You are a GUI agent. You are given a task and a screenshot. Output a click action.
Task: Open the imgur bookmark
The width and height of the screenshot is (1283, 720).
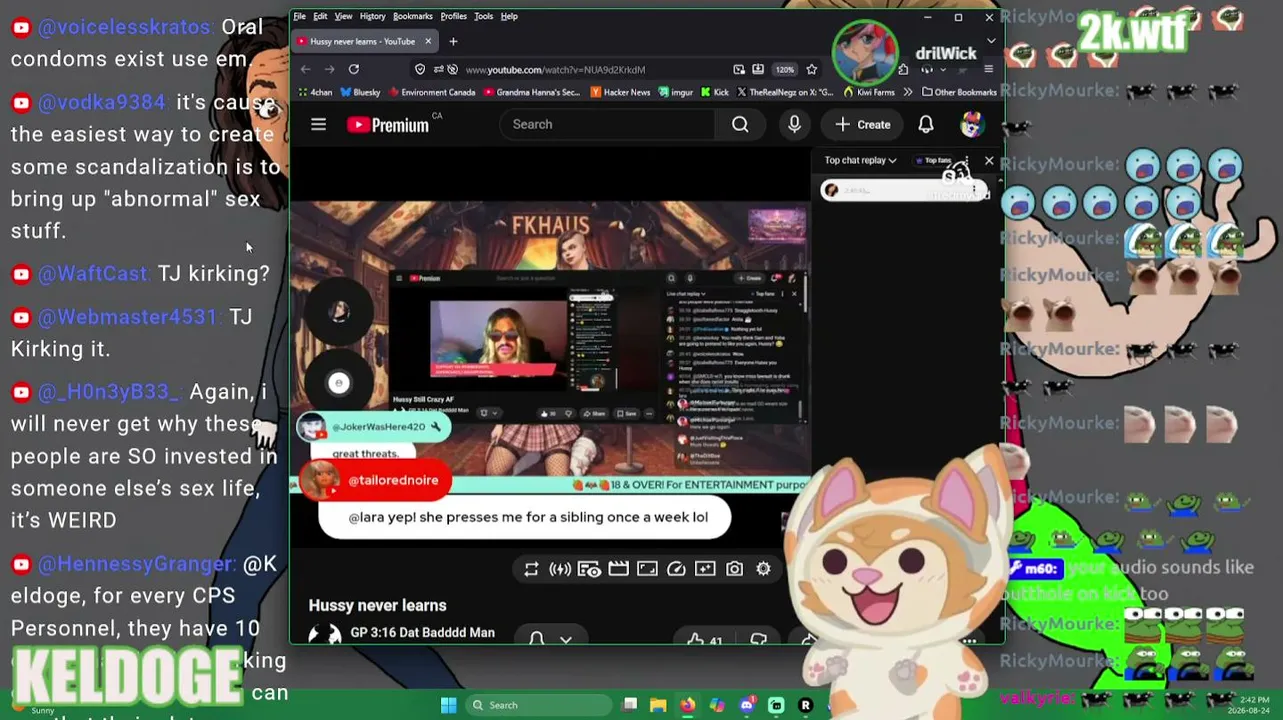pyautogui.click(x=676, y=92)
